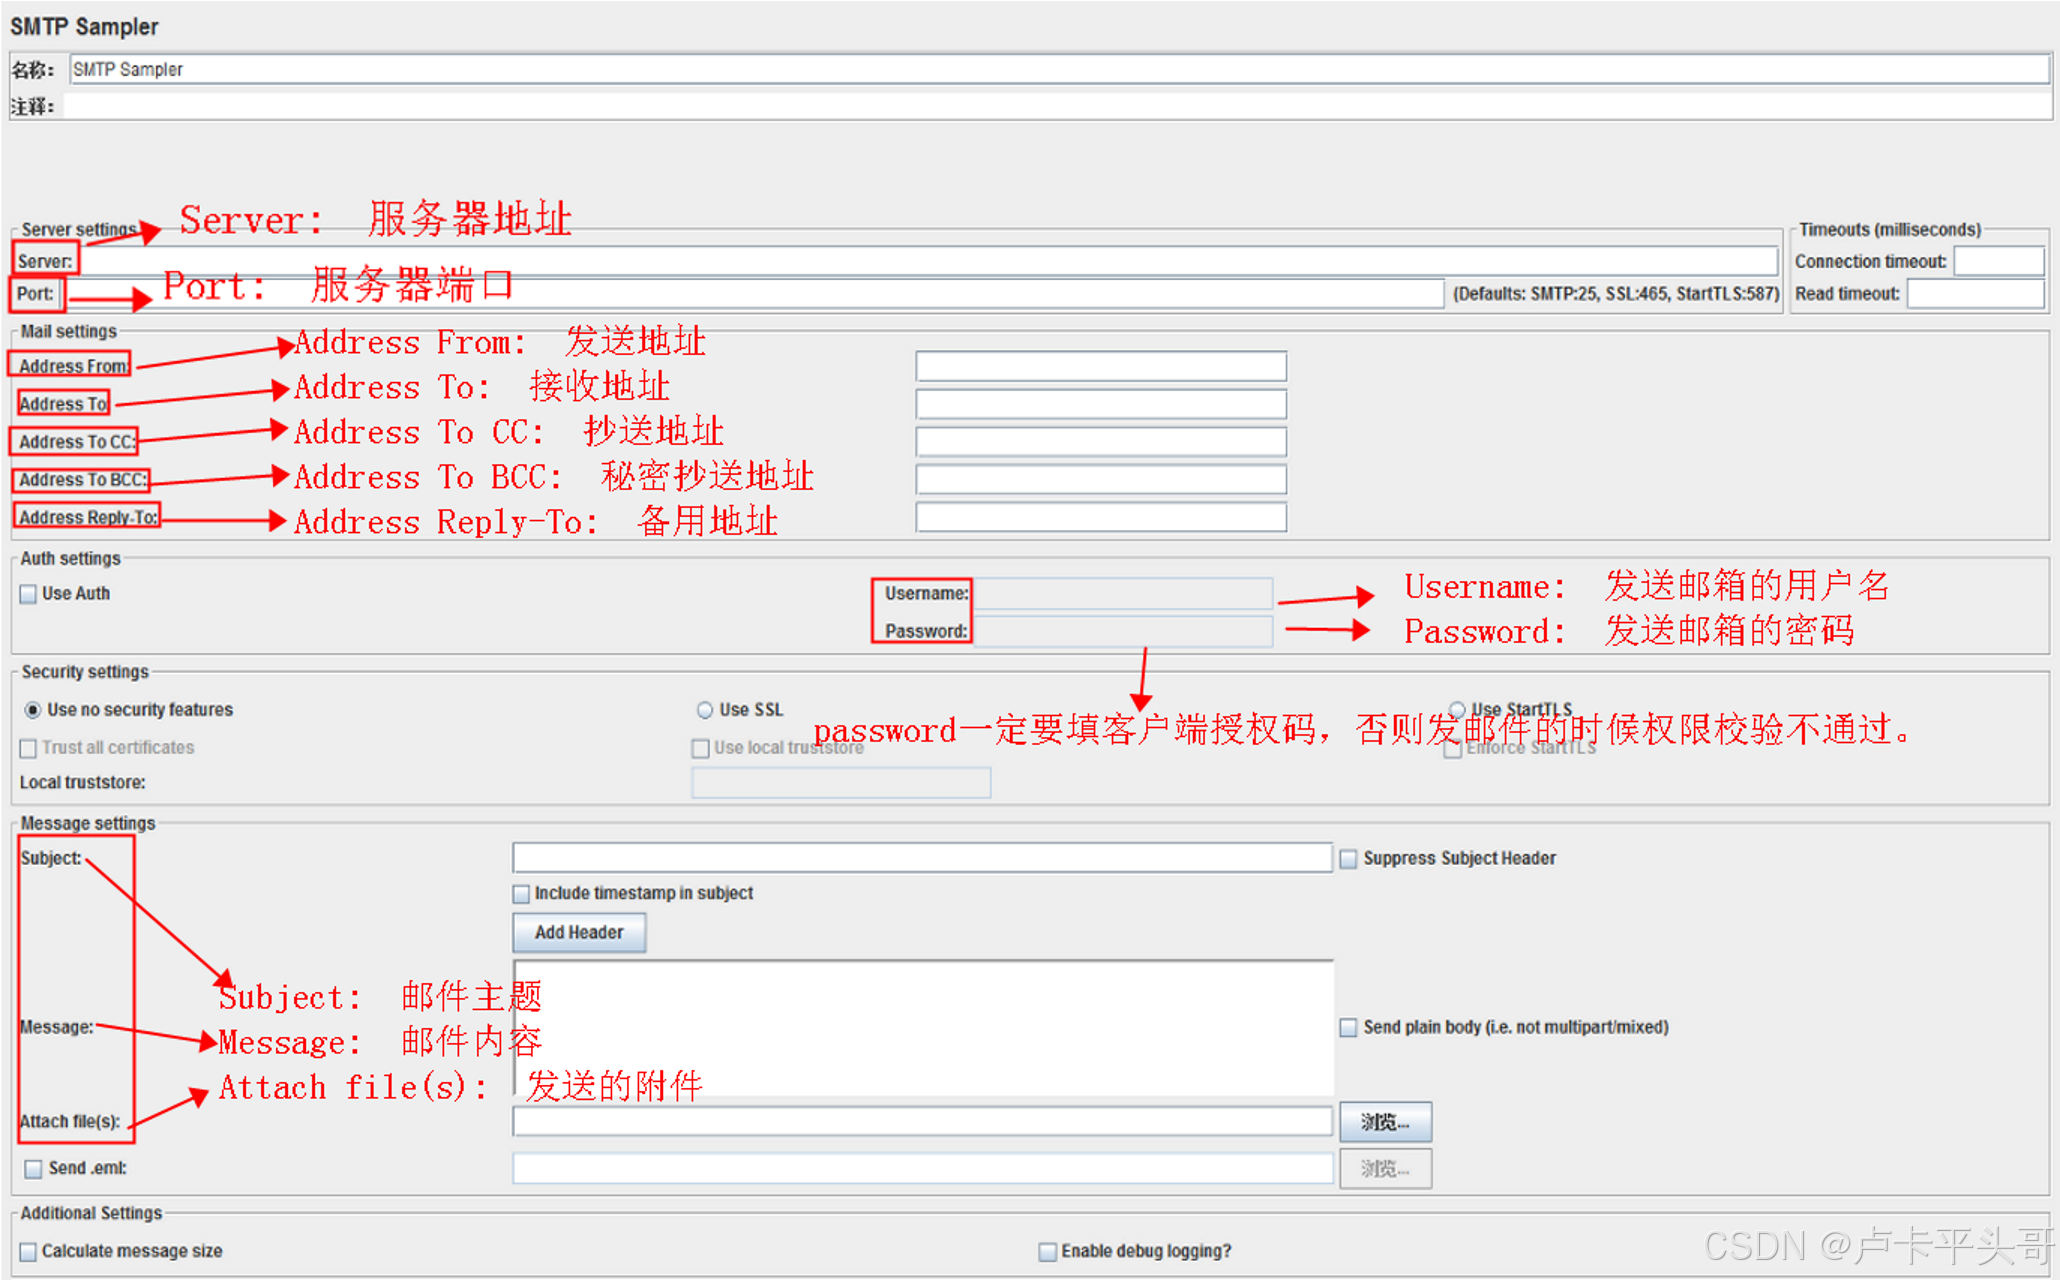2060x1280 pixels.
Task: Click the Address Reply-To field
Action: 1100,518
